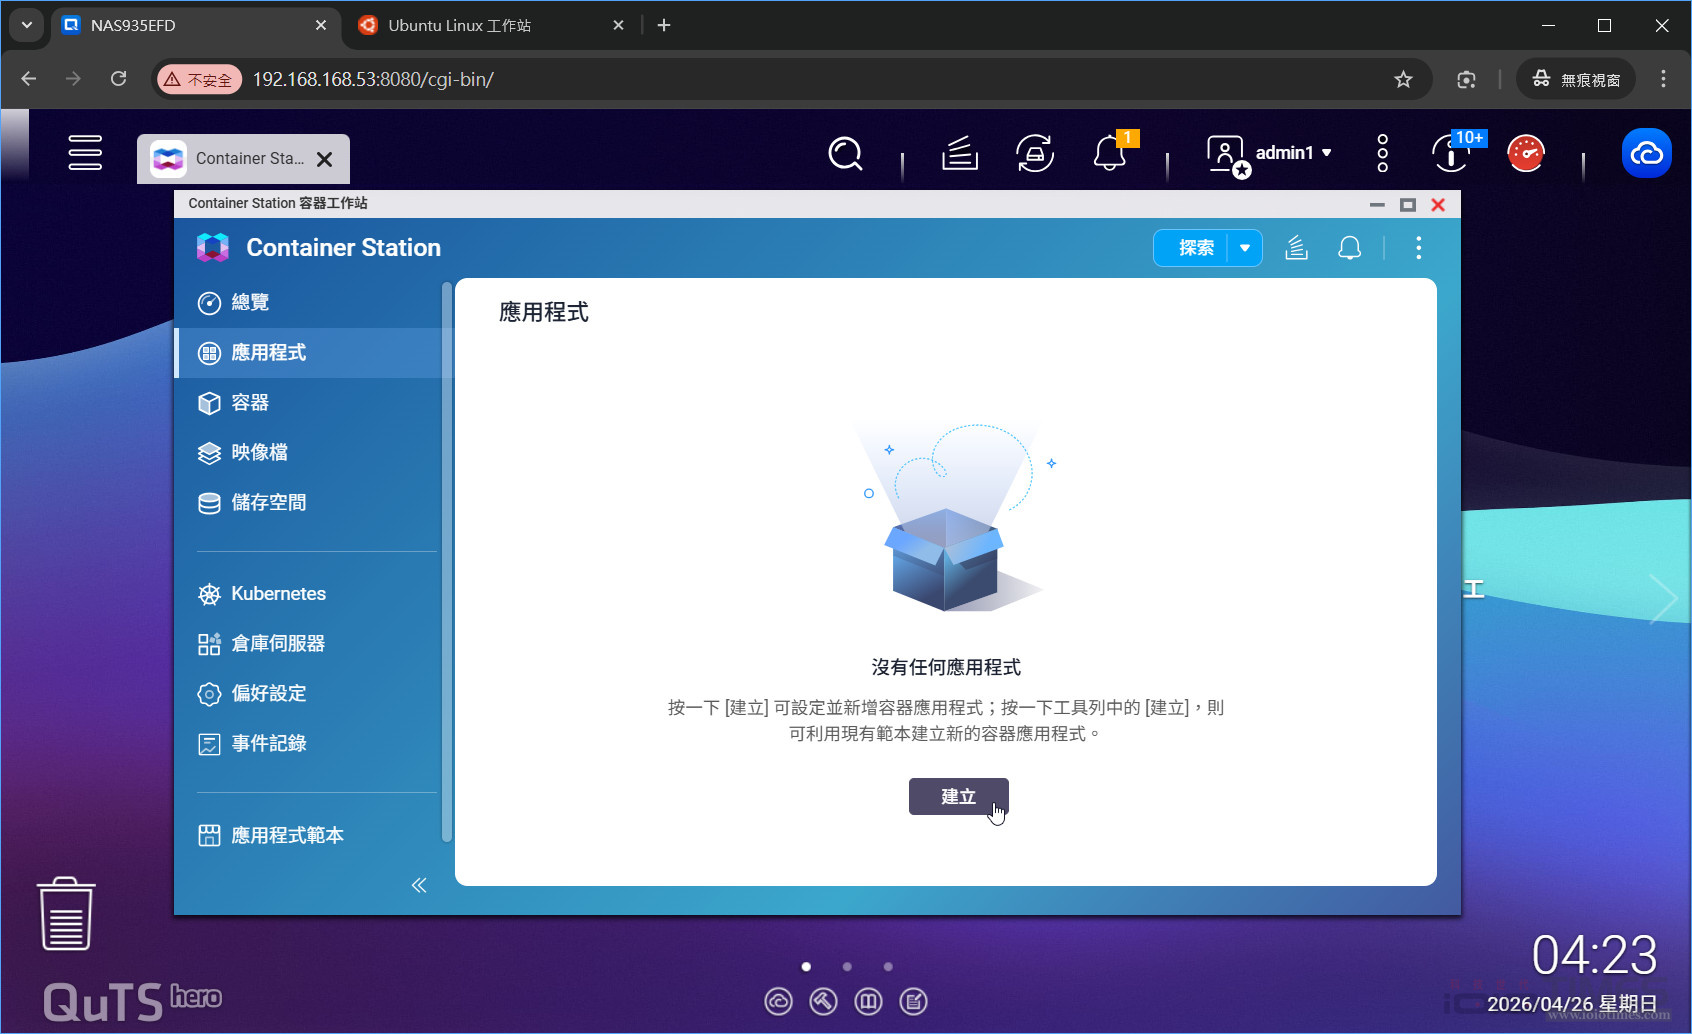Expand the 探索 button dropdown arrow
1692x1034 pixels.
(x=1244, y=247)
